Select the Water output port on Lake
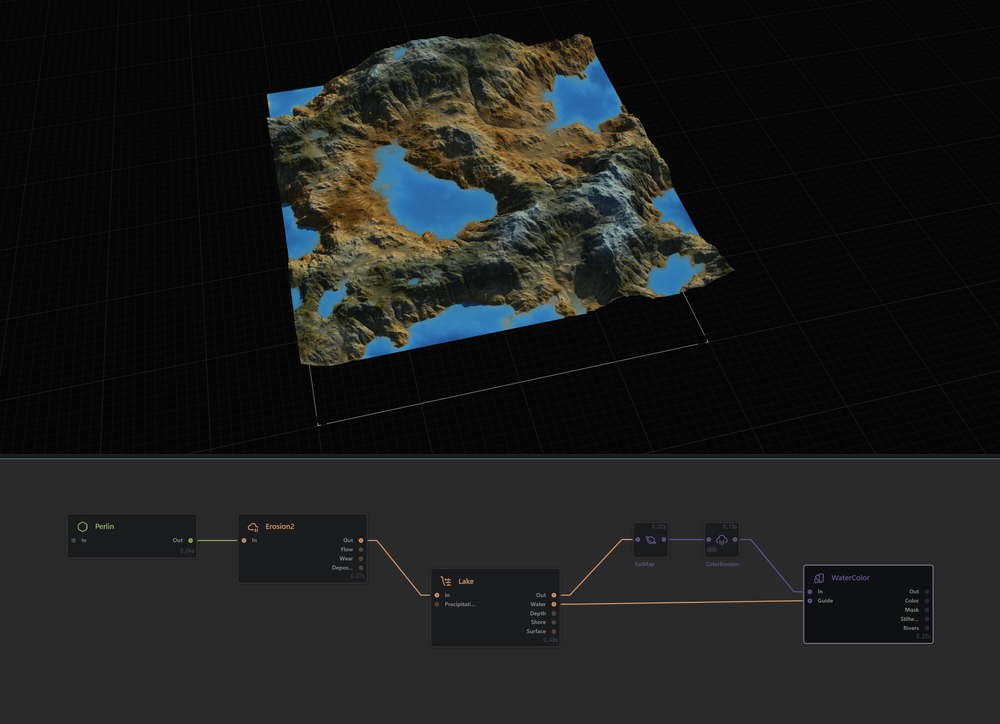The height and width of the screenshot is (724, 1000). coord(553,604)
